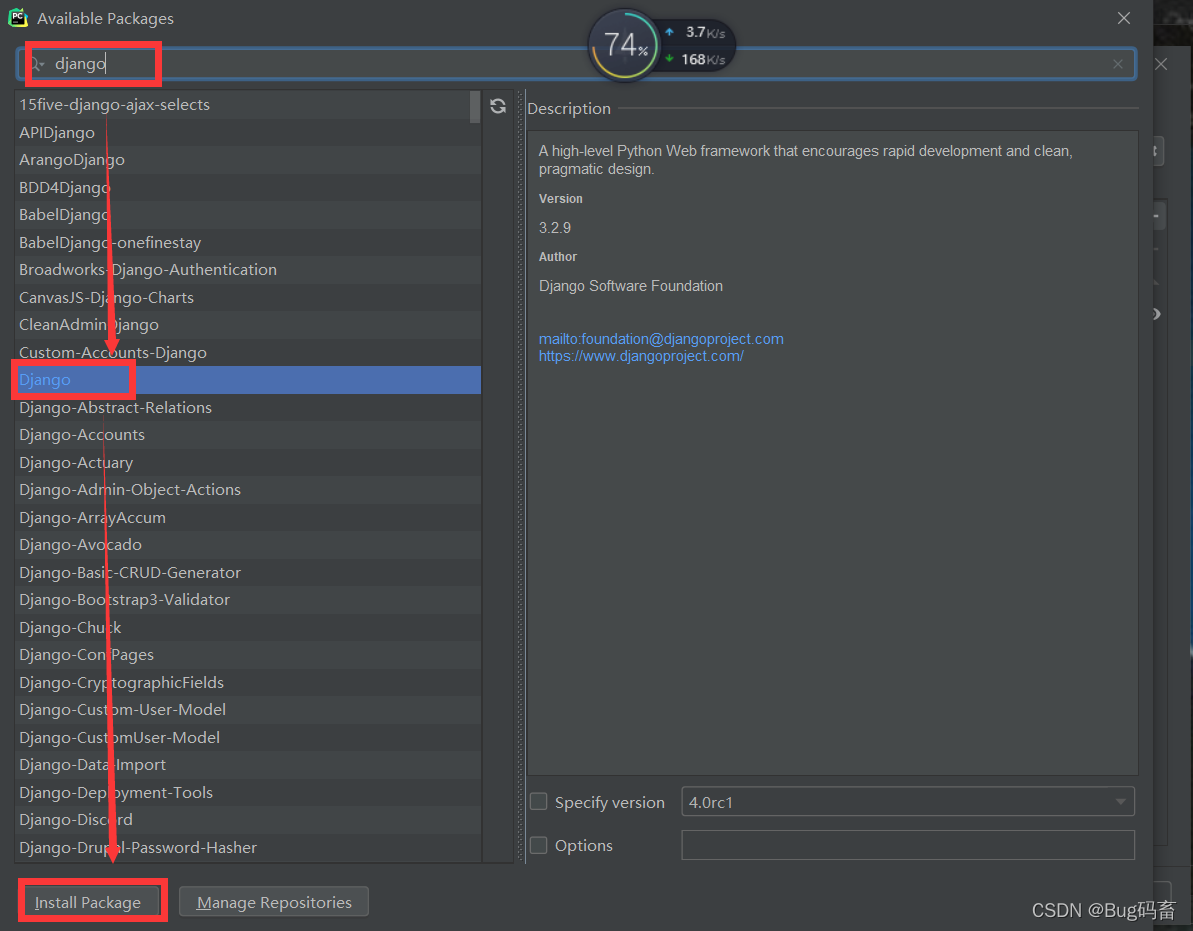Click the Manage Repositories button
This screenshot has width=1193, height=931.
pyautogui.click(x=274, y=902)
